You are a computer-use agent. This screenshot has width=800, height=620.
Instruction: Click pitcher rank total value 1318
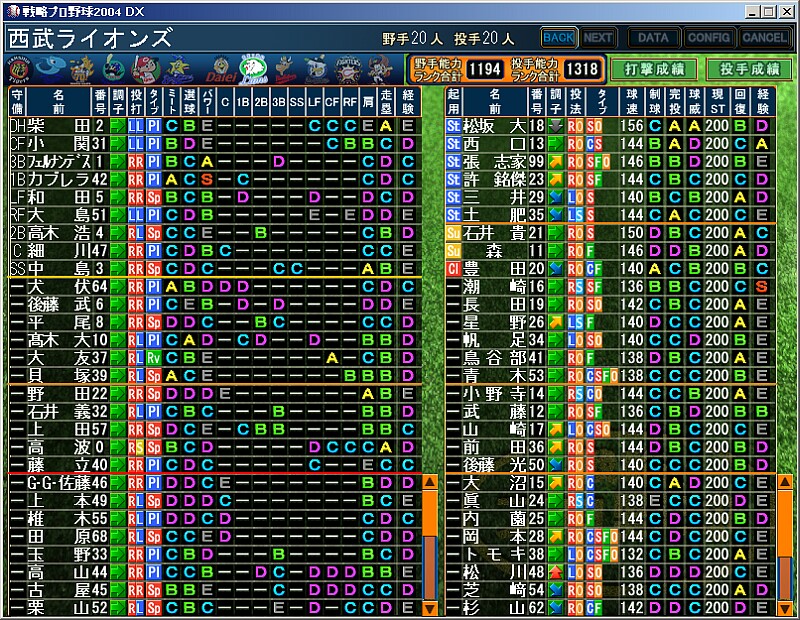point(582,69)
